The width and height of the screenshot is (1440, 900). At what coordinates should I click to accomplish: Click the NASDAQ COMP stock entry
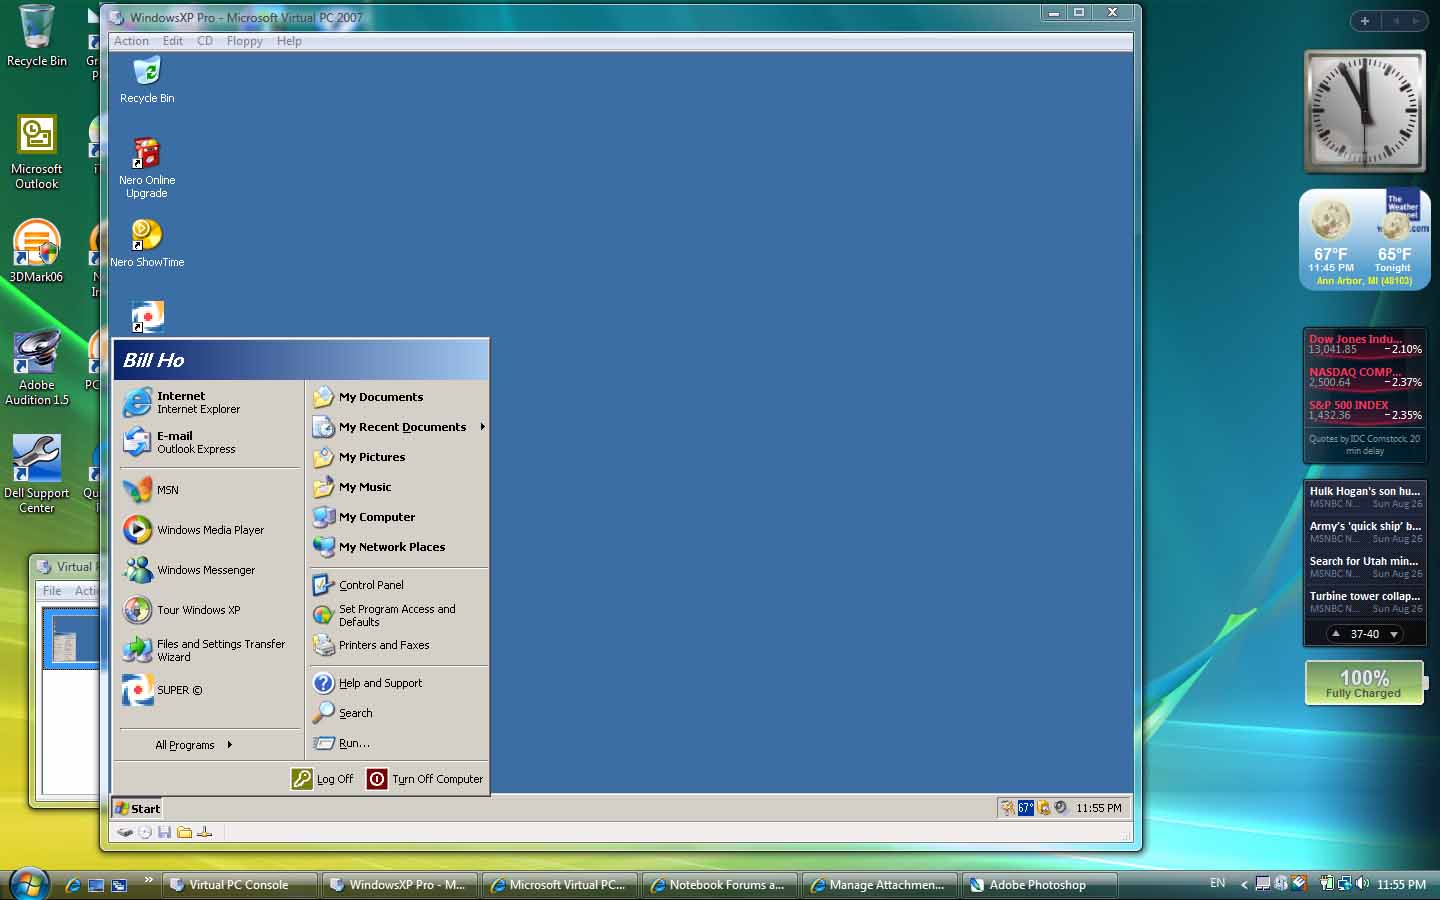pyautogui.click(x=1365, y=377)
